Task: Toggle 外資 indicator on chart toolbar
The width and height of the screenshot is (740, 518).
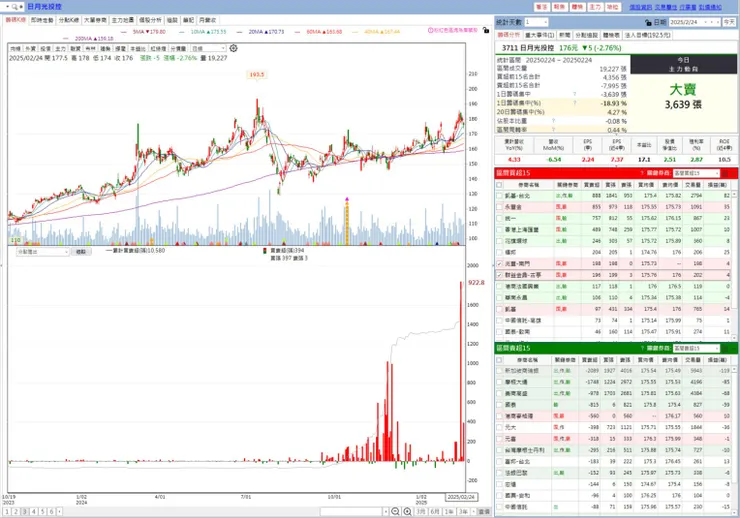Action: point(31,49)
